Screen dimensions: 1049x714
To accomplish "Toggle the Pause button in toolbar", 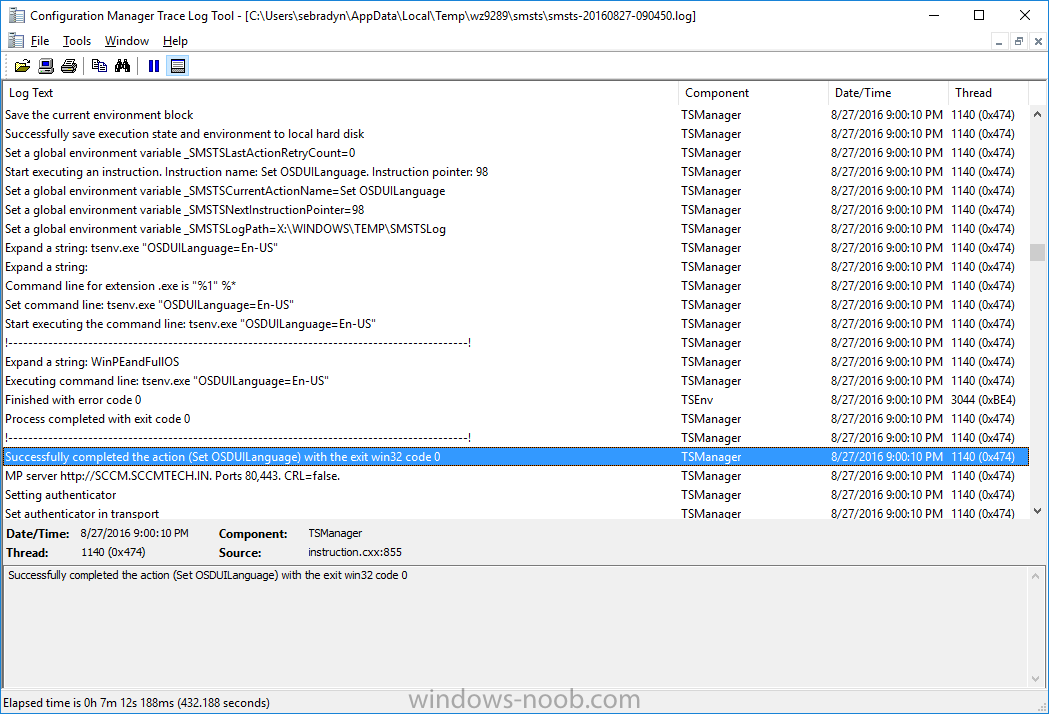I will pyautogui.click(x=154, y=66).
